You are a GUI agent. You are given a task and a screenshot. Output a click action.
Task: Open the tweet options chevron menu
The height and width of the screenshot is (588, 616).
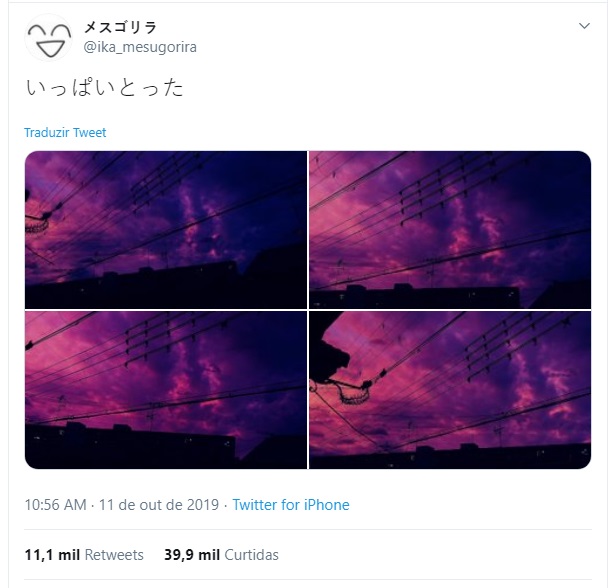pos(584,26)
